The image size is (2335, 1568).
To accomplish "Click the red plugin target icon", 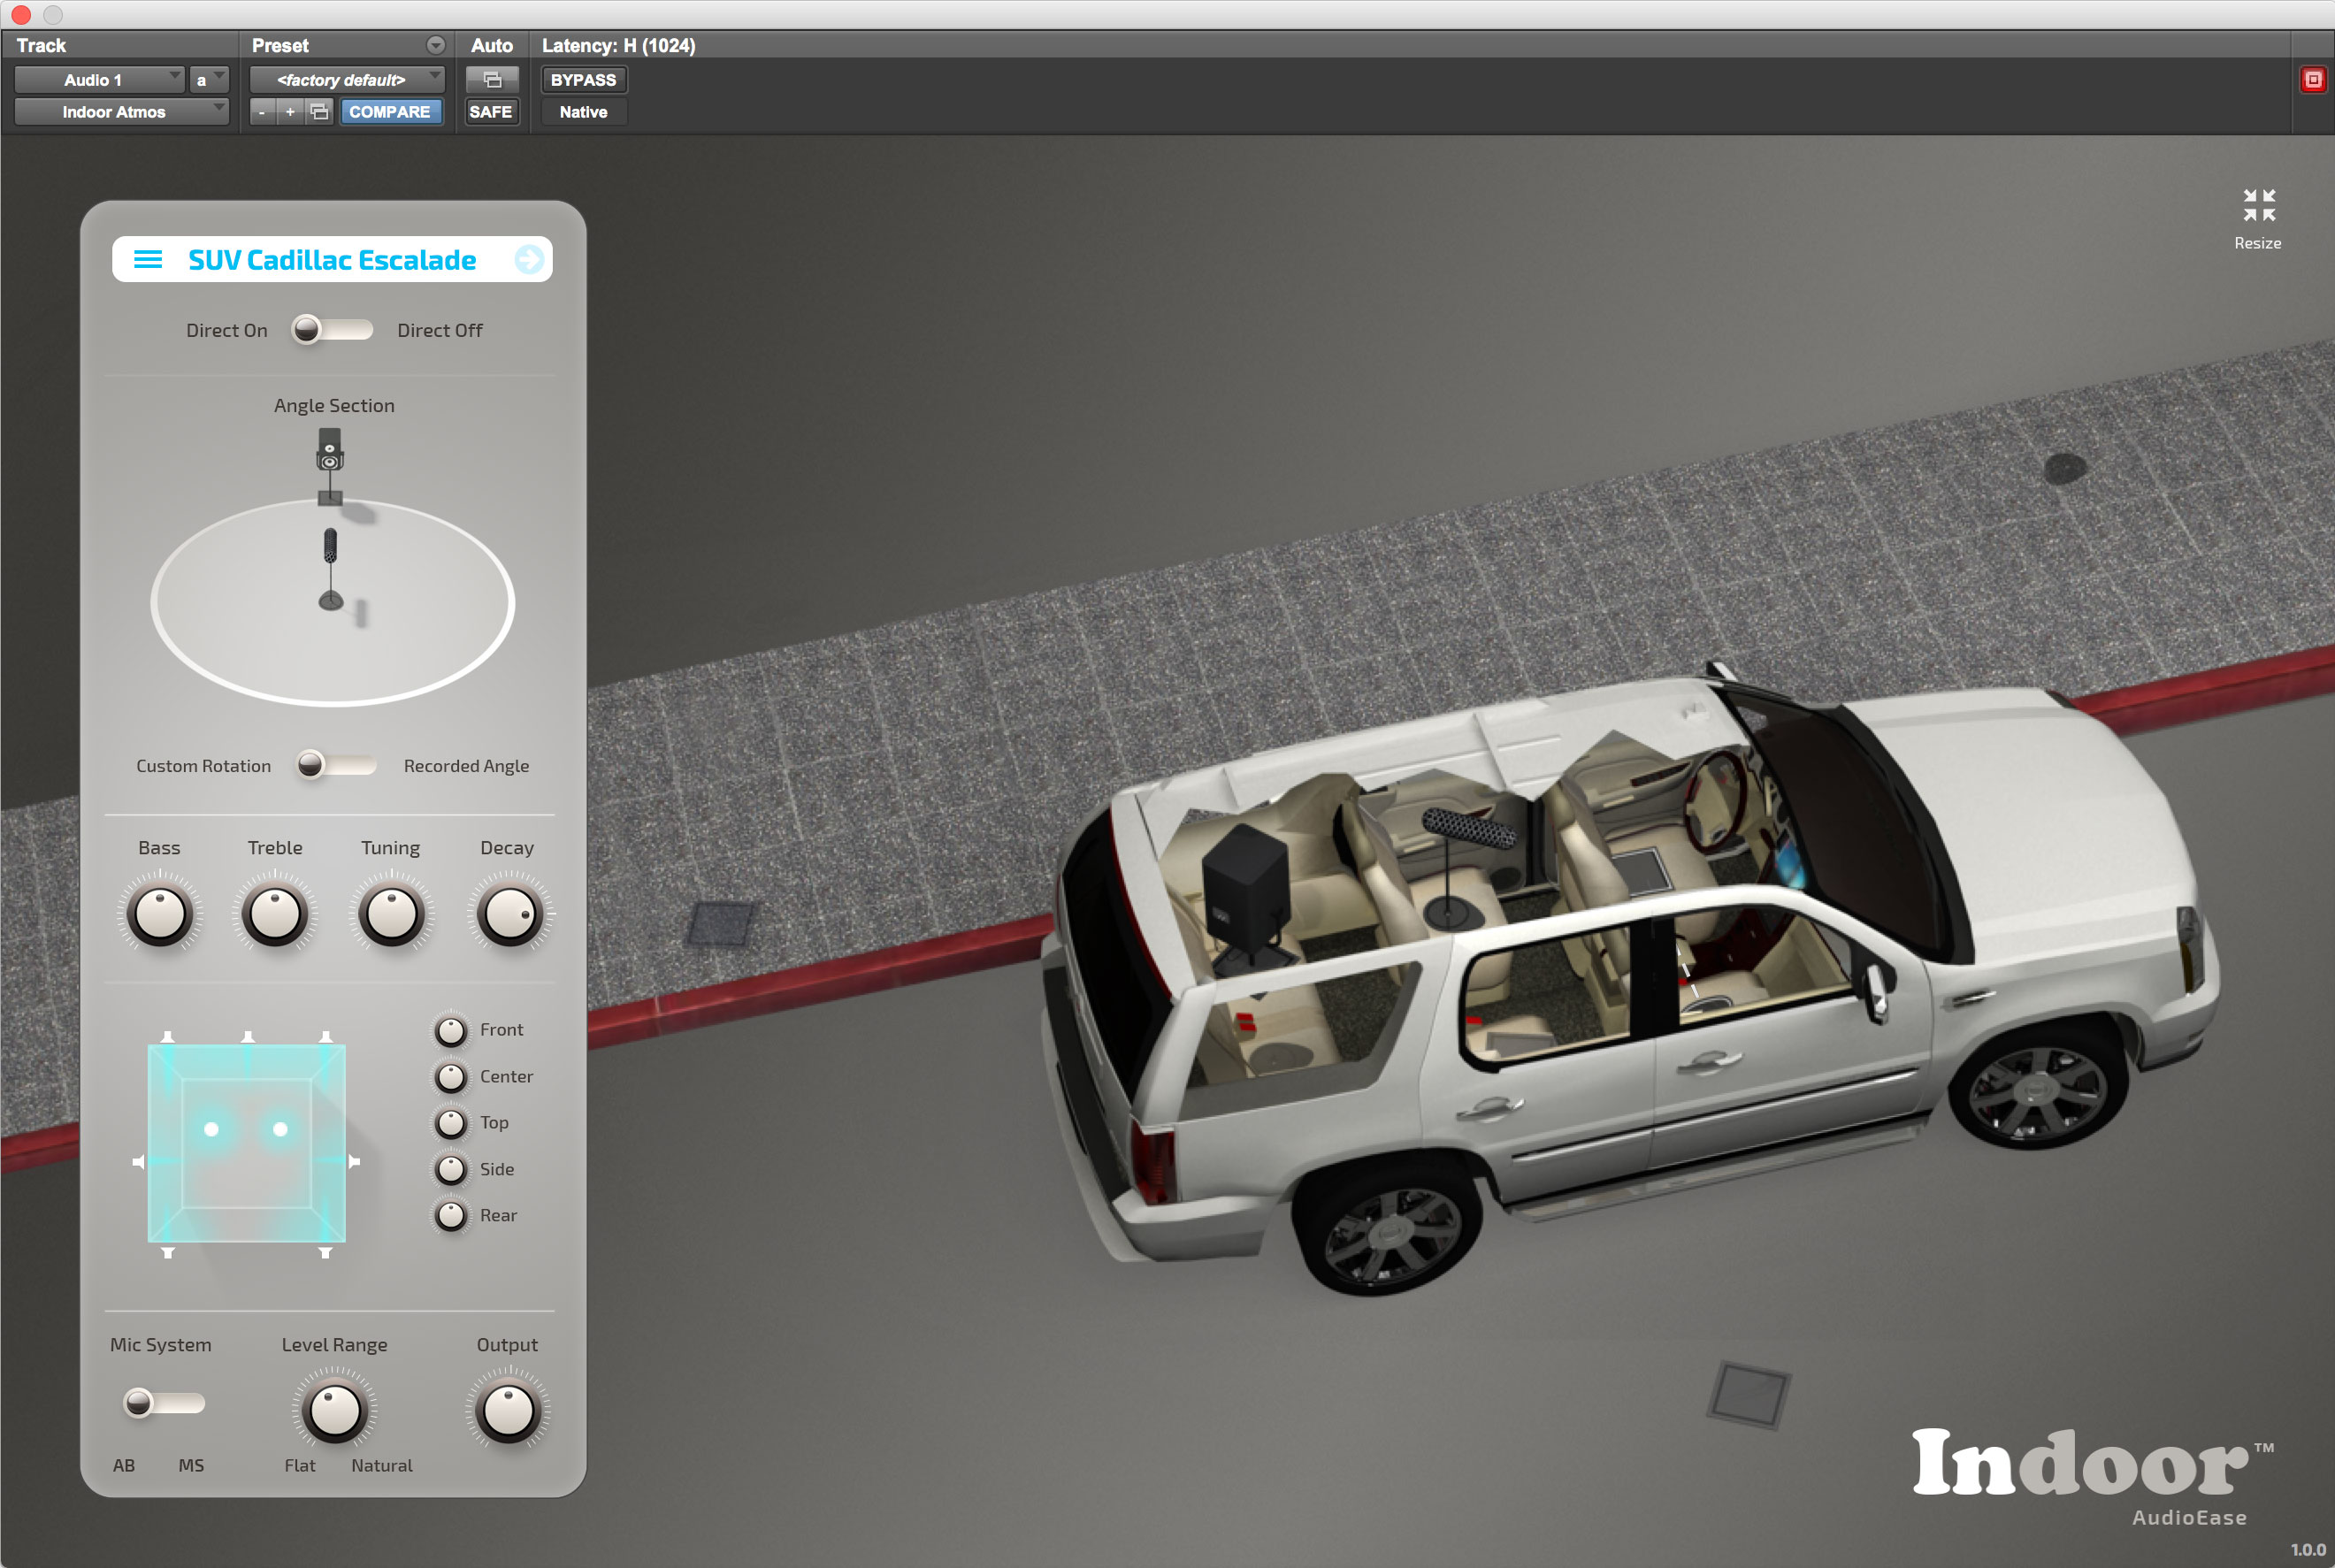I will 2313,79.
